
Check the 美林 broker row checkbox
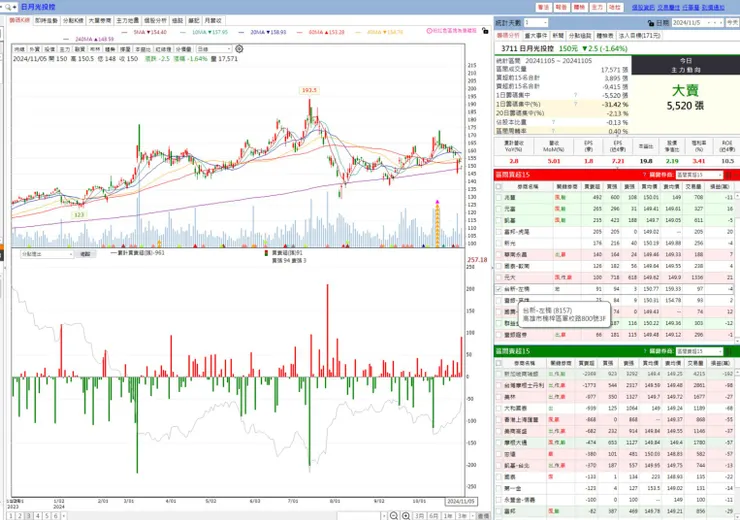click(499, 397)
